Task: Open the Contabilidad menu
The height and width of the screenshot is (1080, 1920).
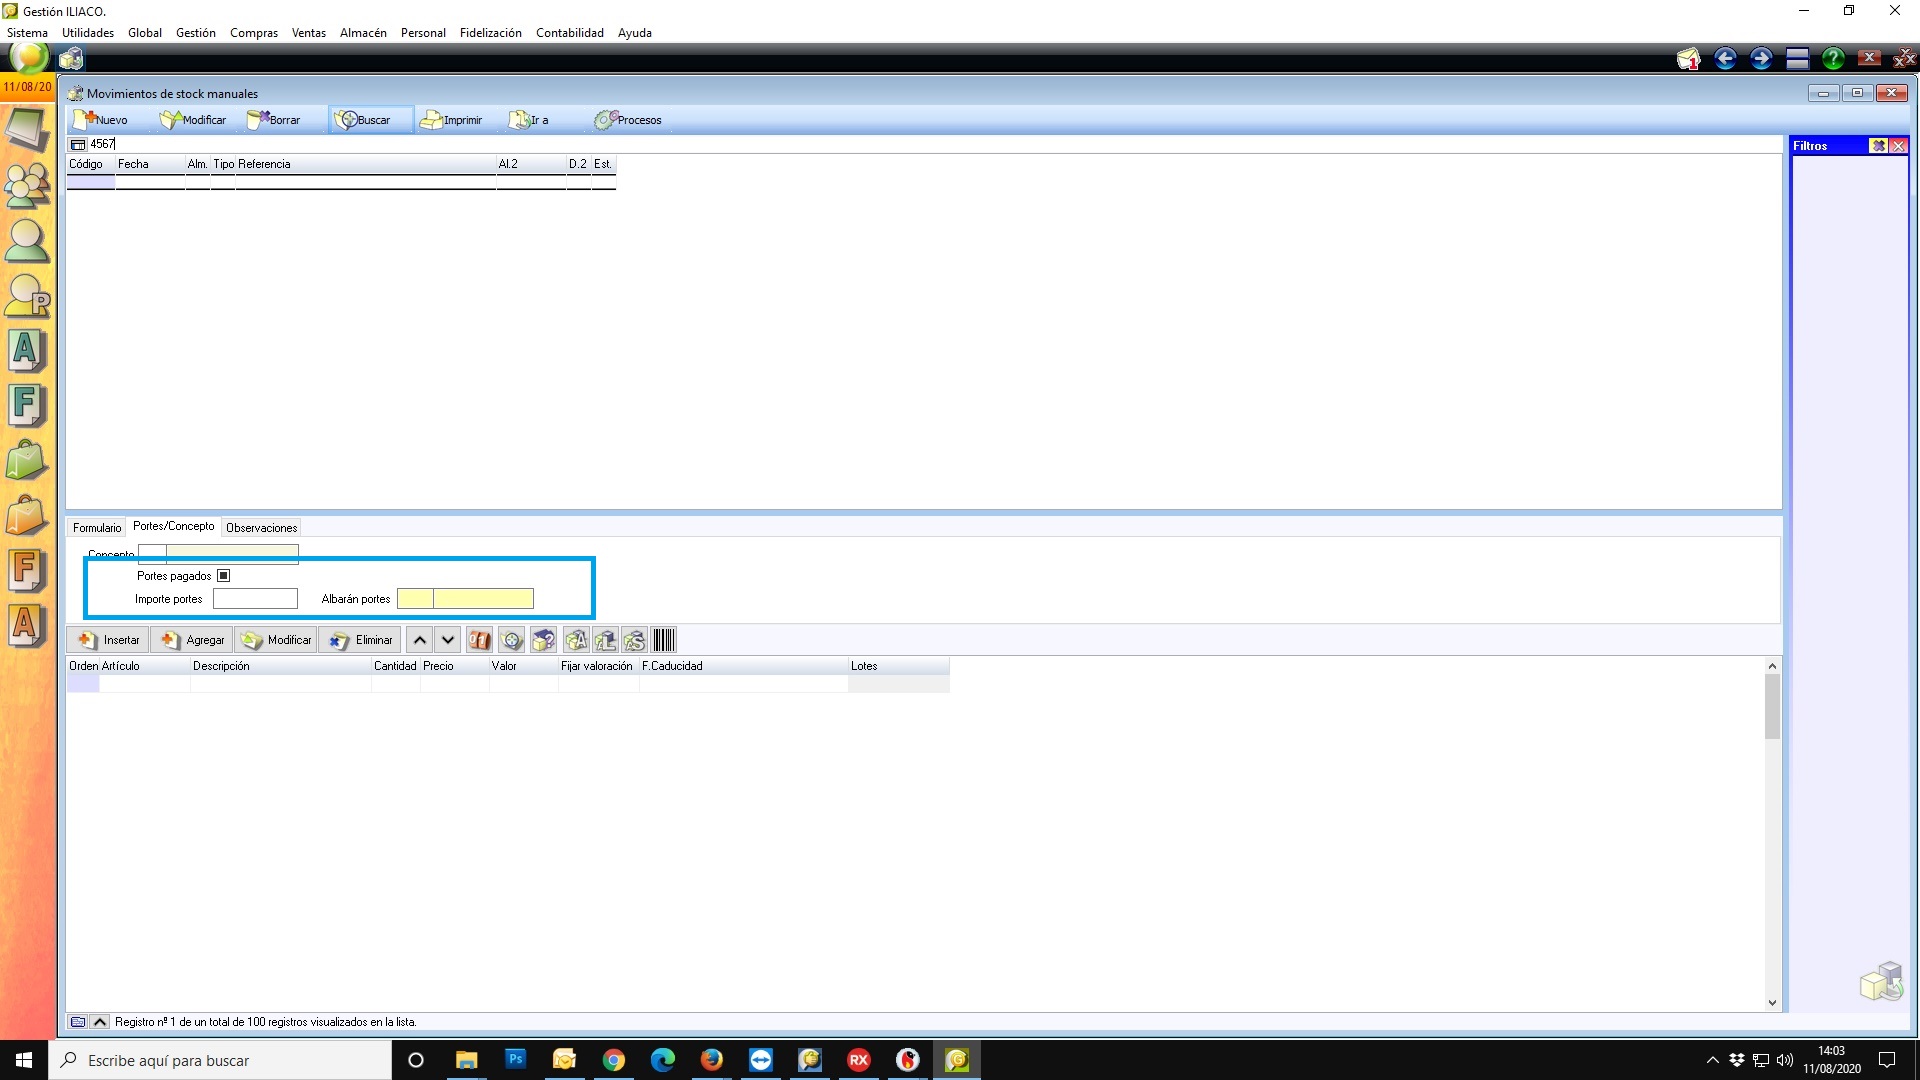Action: point(570,33)
